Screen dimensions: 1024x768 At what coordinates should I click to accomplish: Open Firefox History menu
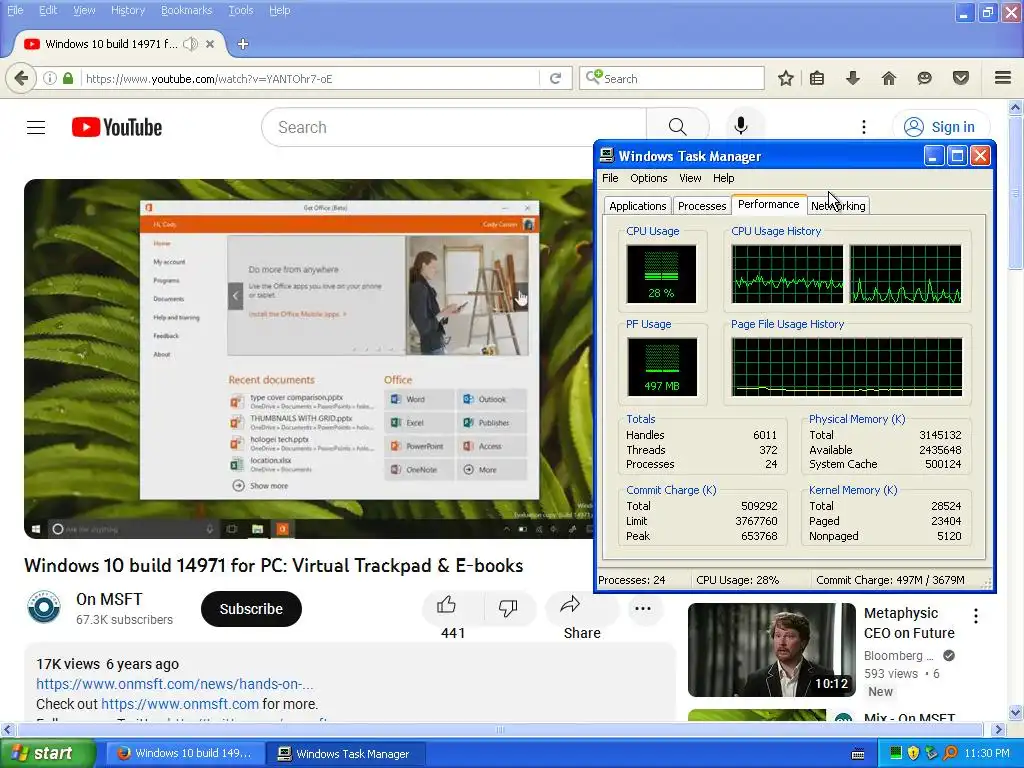[x=128, y=10]
